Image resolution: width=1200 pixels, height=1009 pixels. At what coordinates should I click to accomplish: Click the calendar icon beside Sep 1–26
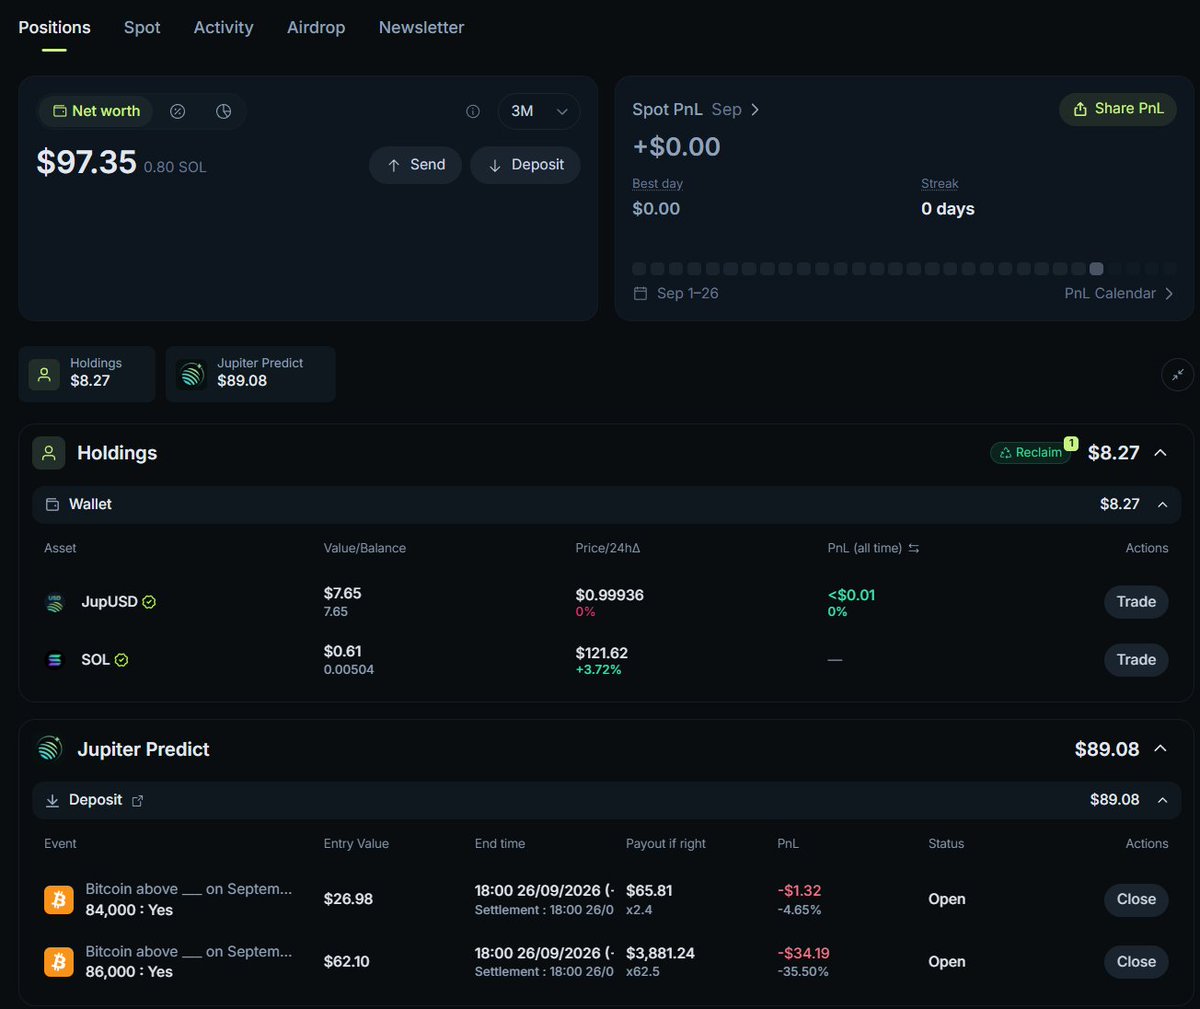click(x=641, y=293)
